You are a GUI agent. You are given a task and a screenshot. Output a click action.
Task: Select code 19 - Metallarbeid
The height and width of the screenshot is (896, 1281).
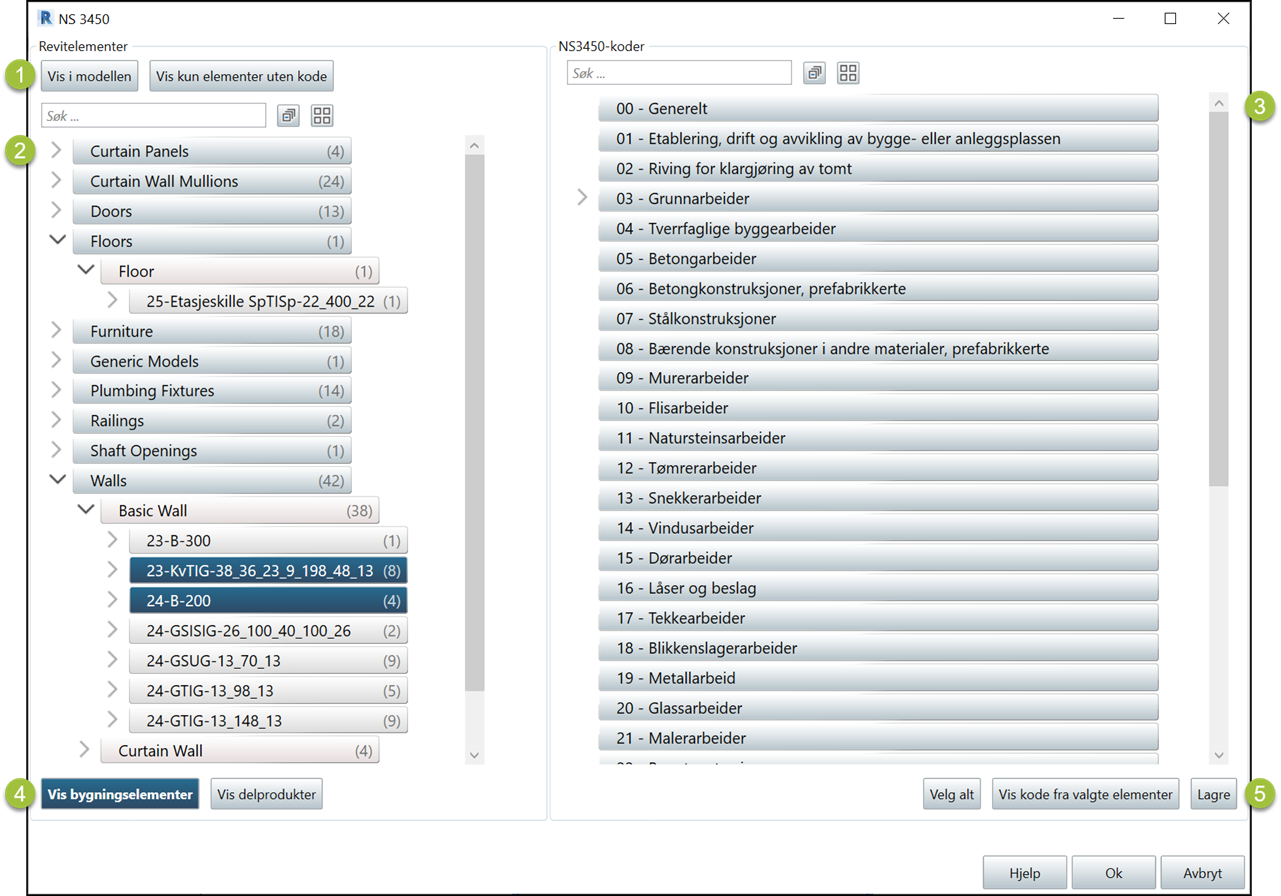(x=878, y=678)
